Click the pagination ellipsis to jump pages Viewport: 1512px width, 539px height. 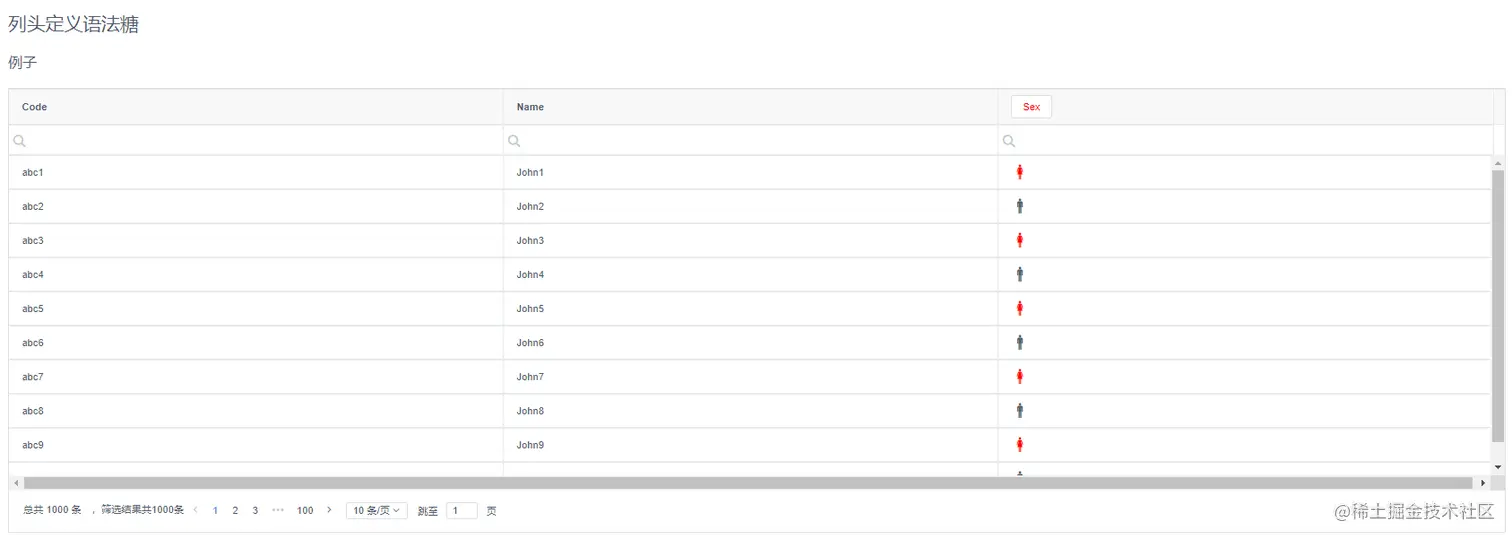click(x=278, y=510)
